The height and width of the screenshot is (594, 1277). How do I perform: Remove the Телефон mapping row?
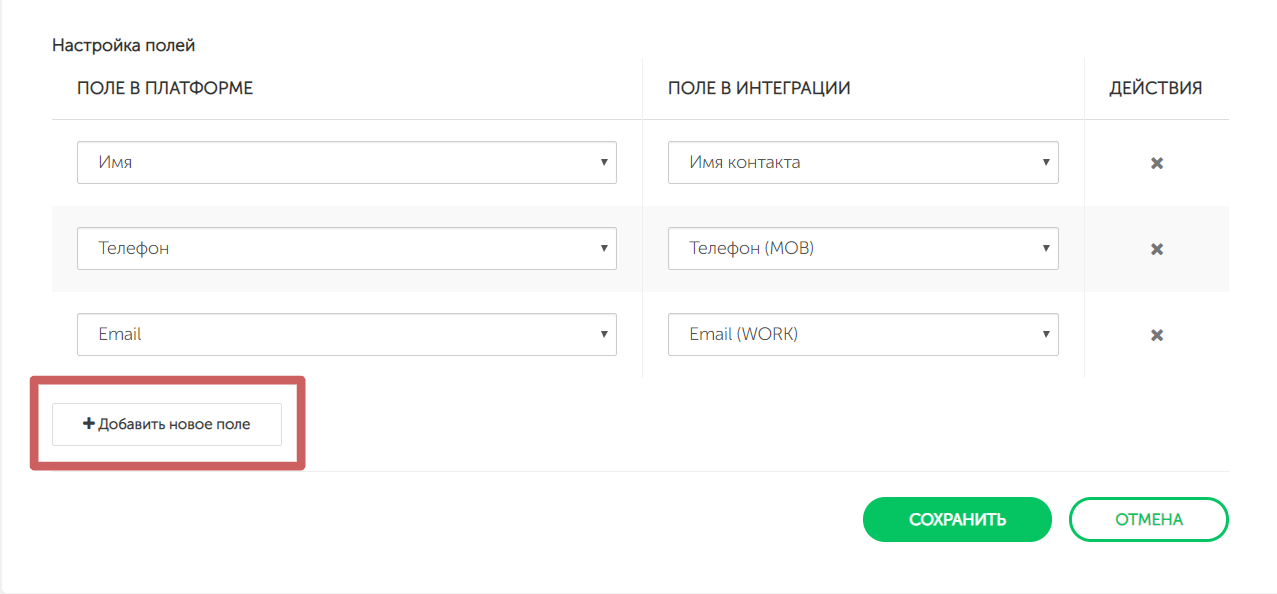tap(1156, 249)
